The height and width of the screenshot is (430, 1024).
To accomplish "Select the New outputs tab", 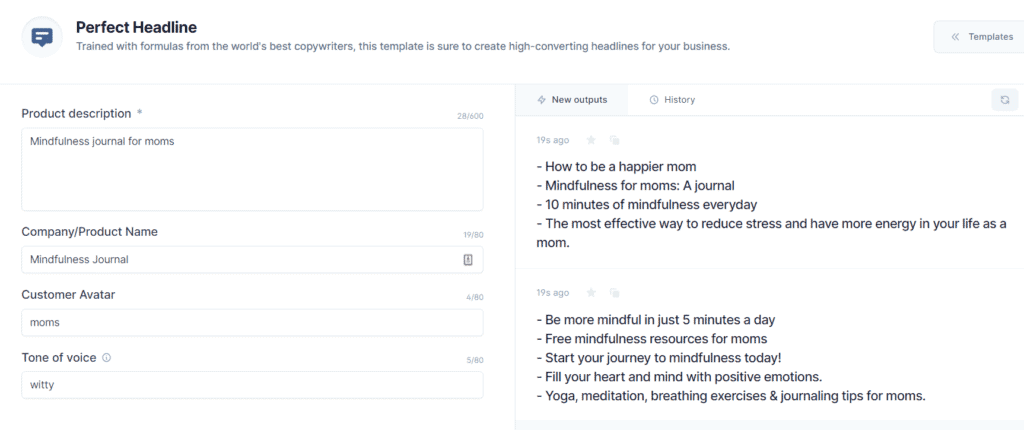I will (571, 100).
